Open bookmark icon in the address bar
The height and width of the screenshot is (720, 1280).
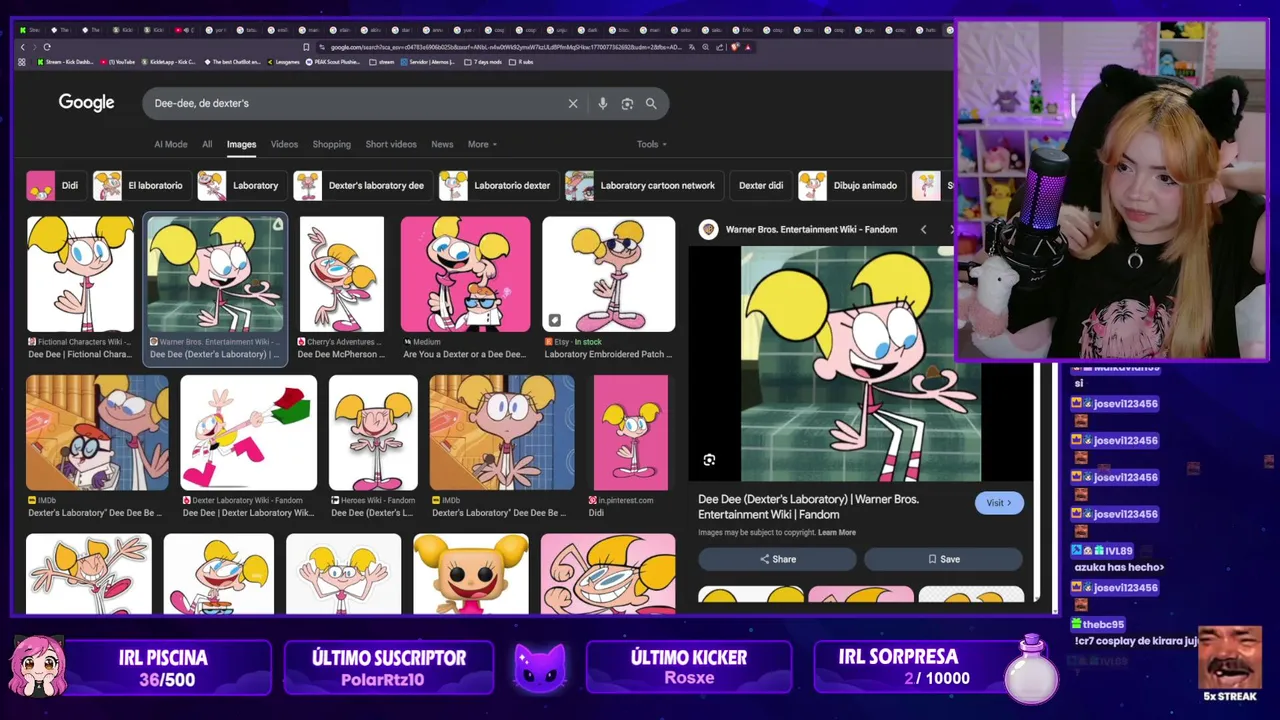click(x=306, y=47)
